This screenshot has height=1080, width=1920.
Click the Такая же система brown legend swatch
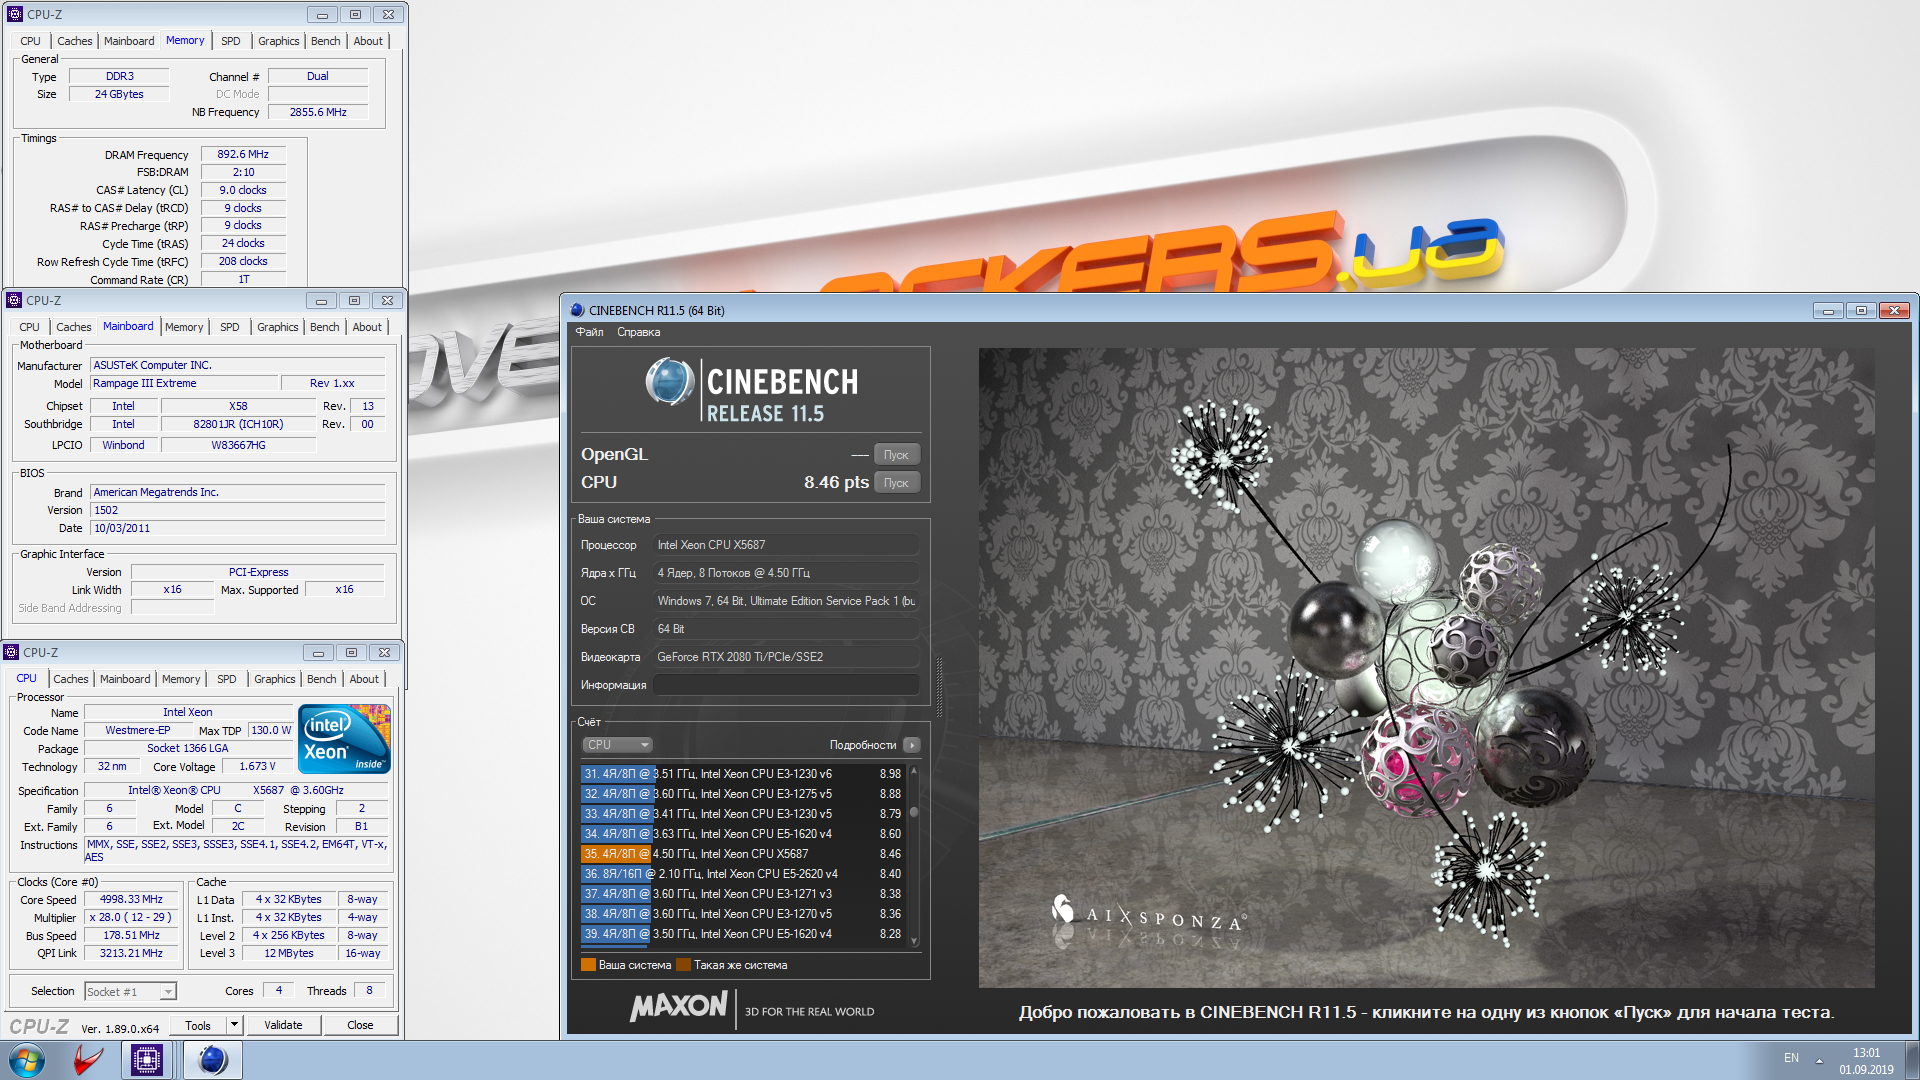pos(683,965)
